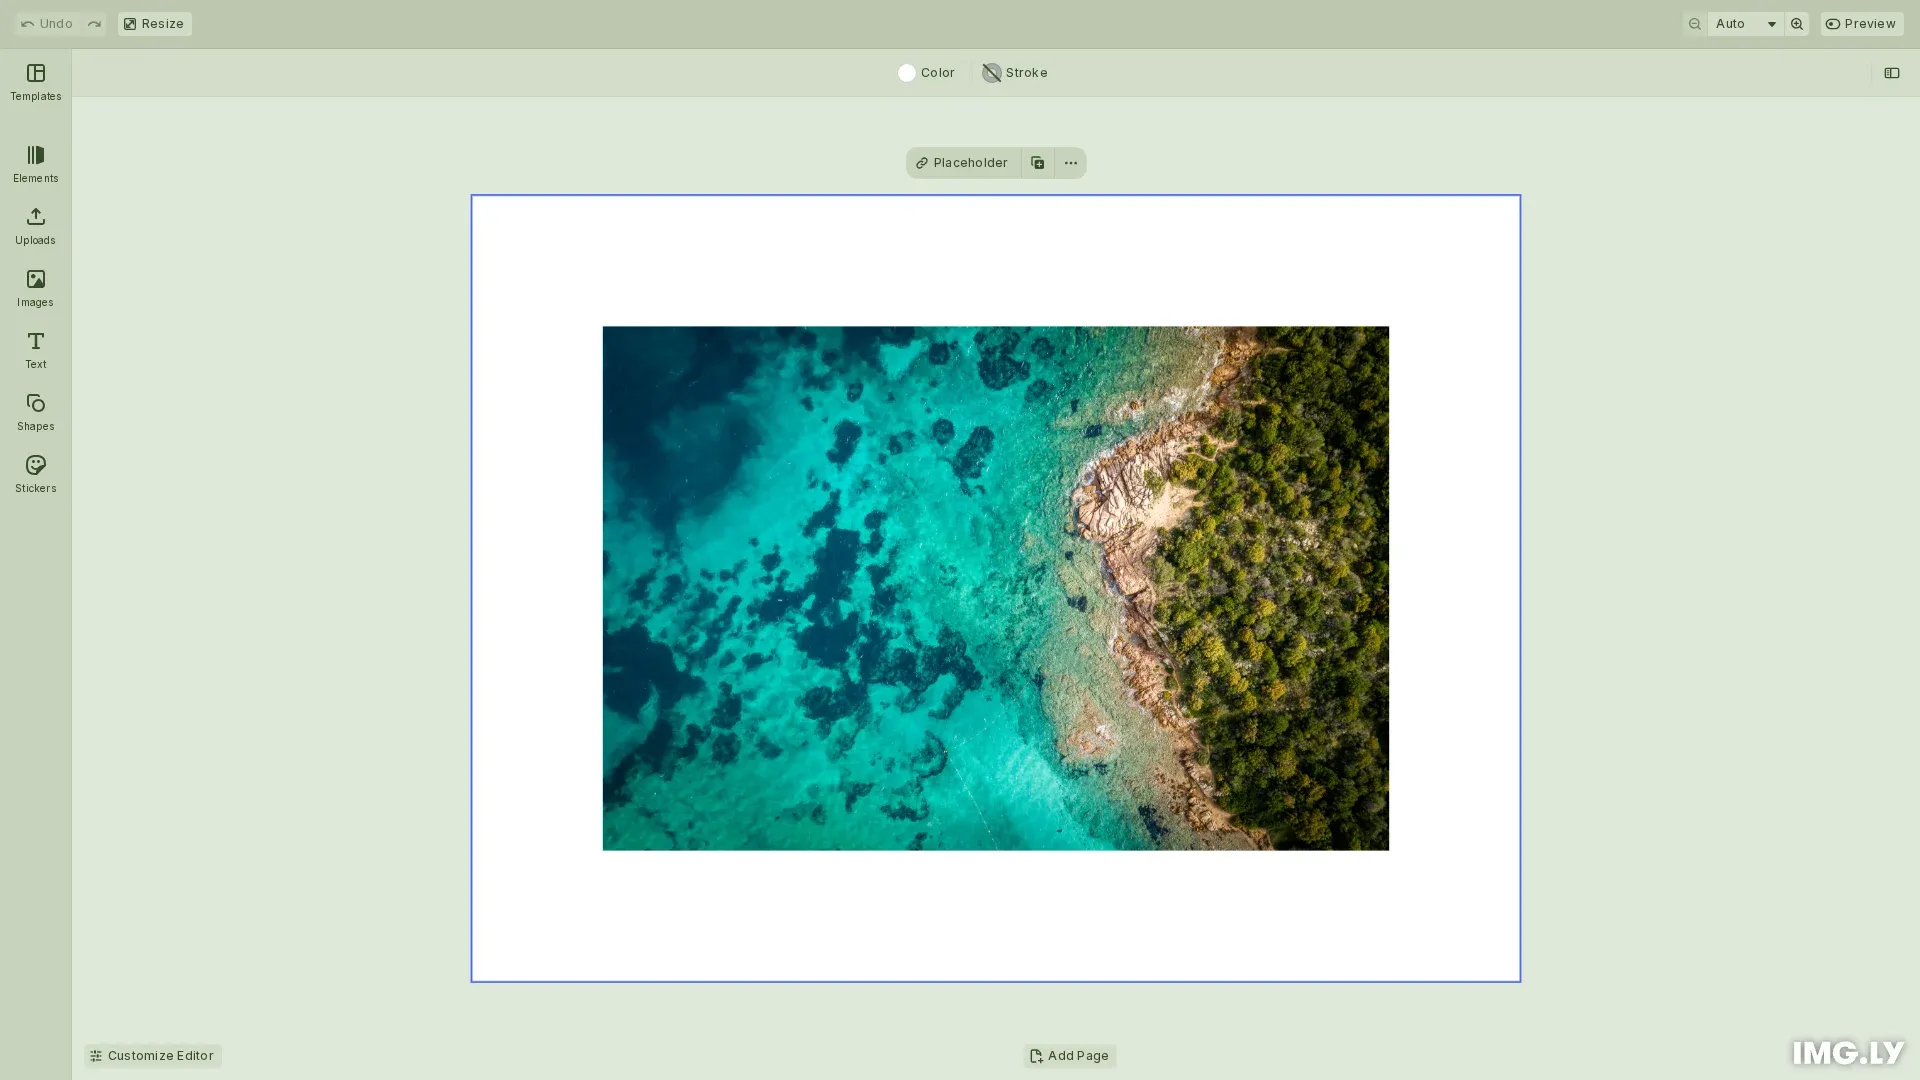
Task: Click the Customize Editor button
Action: 152,1055
